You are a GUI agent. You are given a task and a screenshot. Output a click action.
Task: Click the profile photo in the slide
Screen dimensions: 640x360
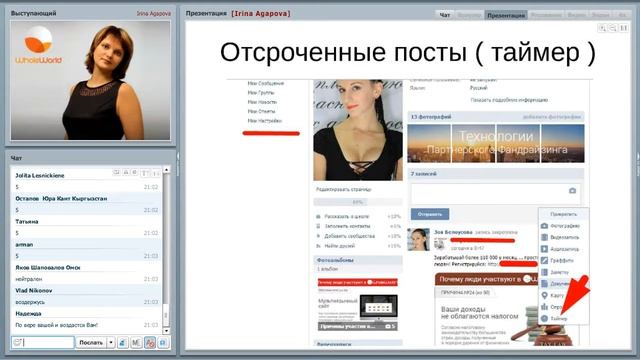(358, 130)
